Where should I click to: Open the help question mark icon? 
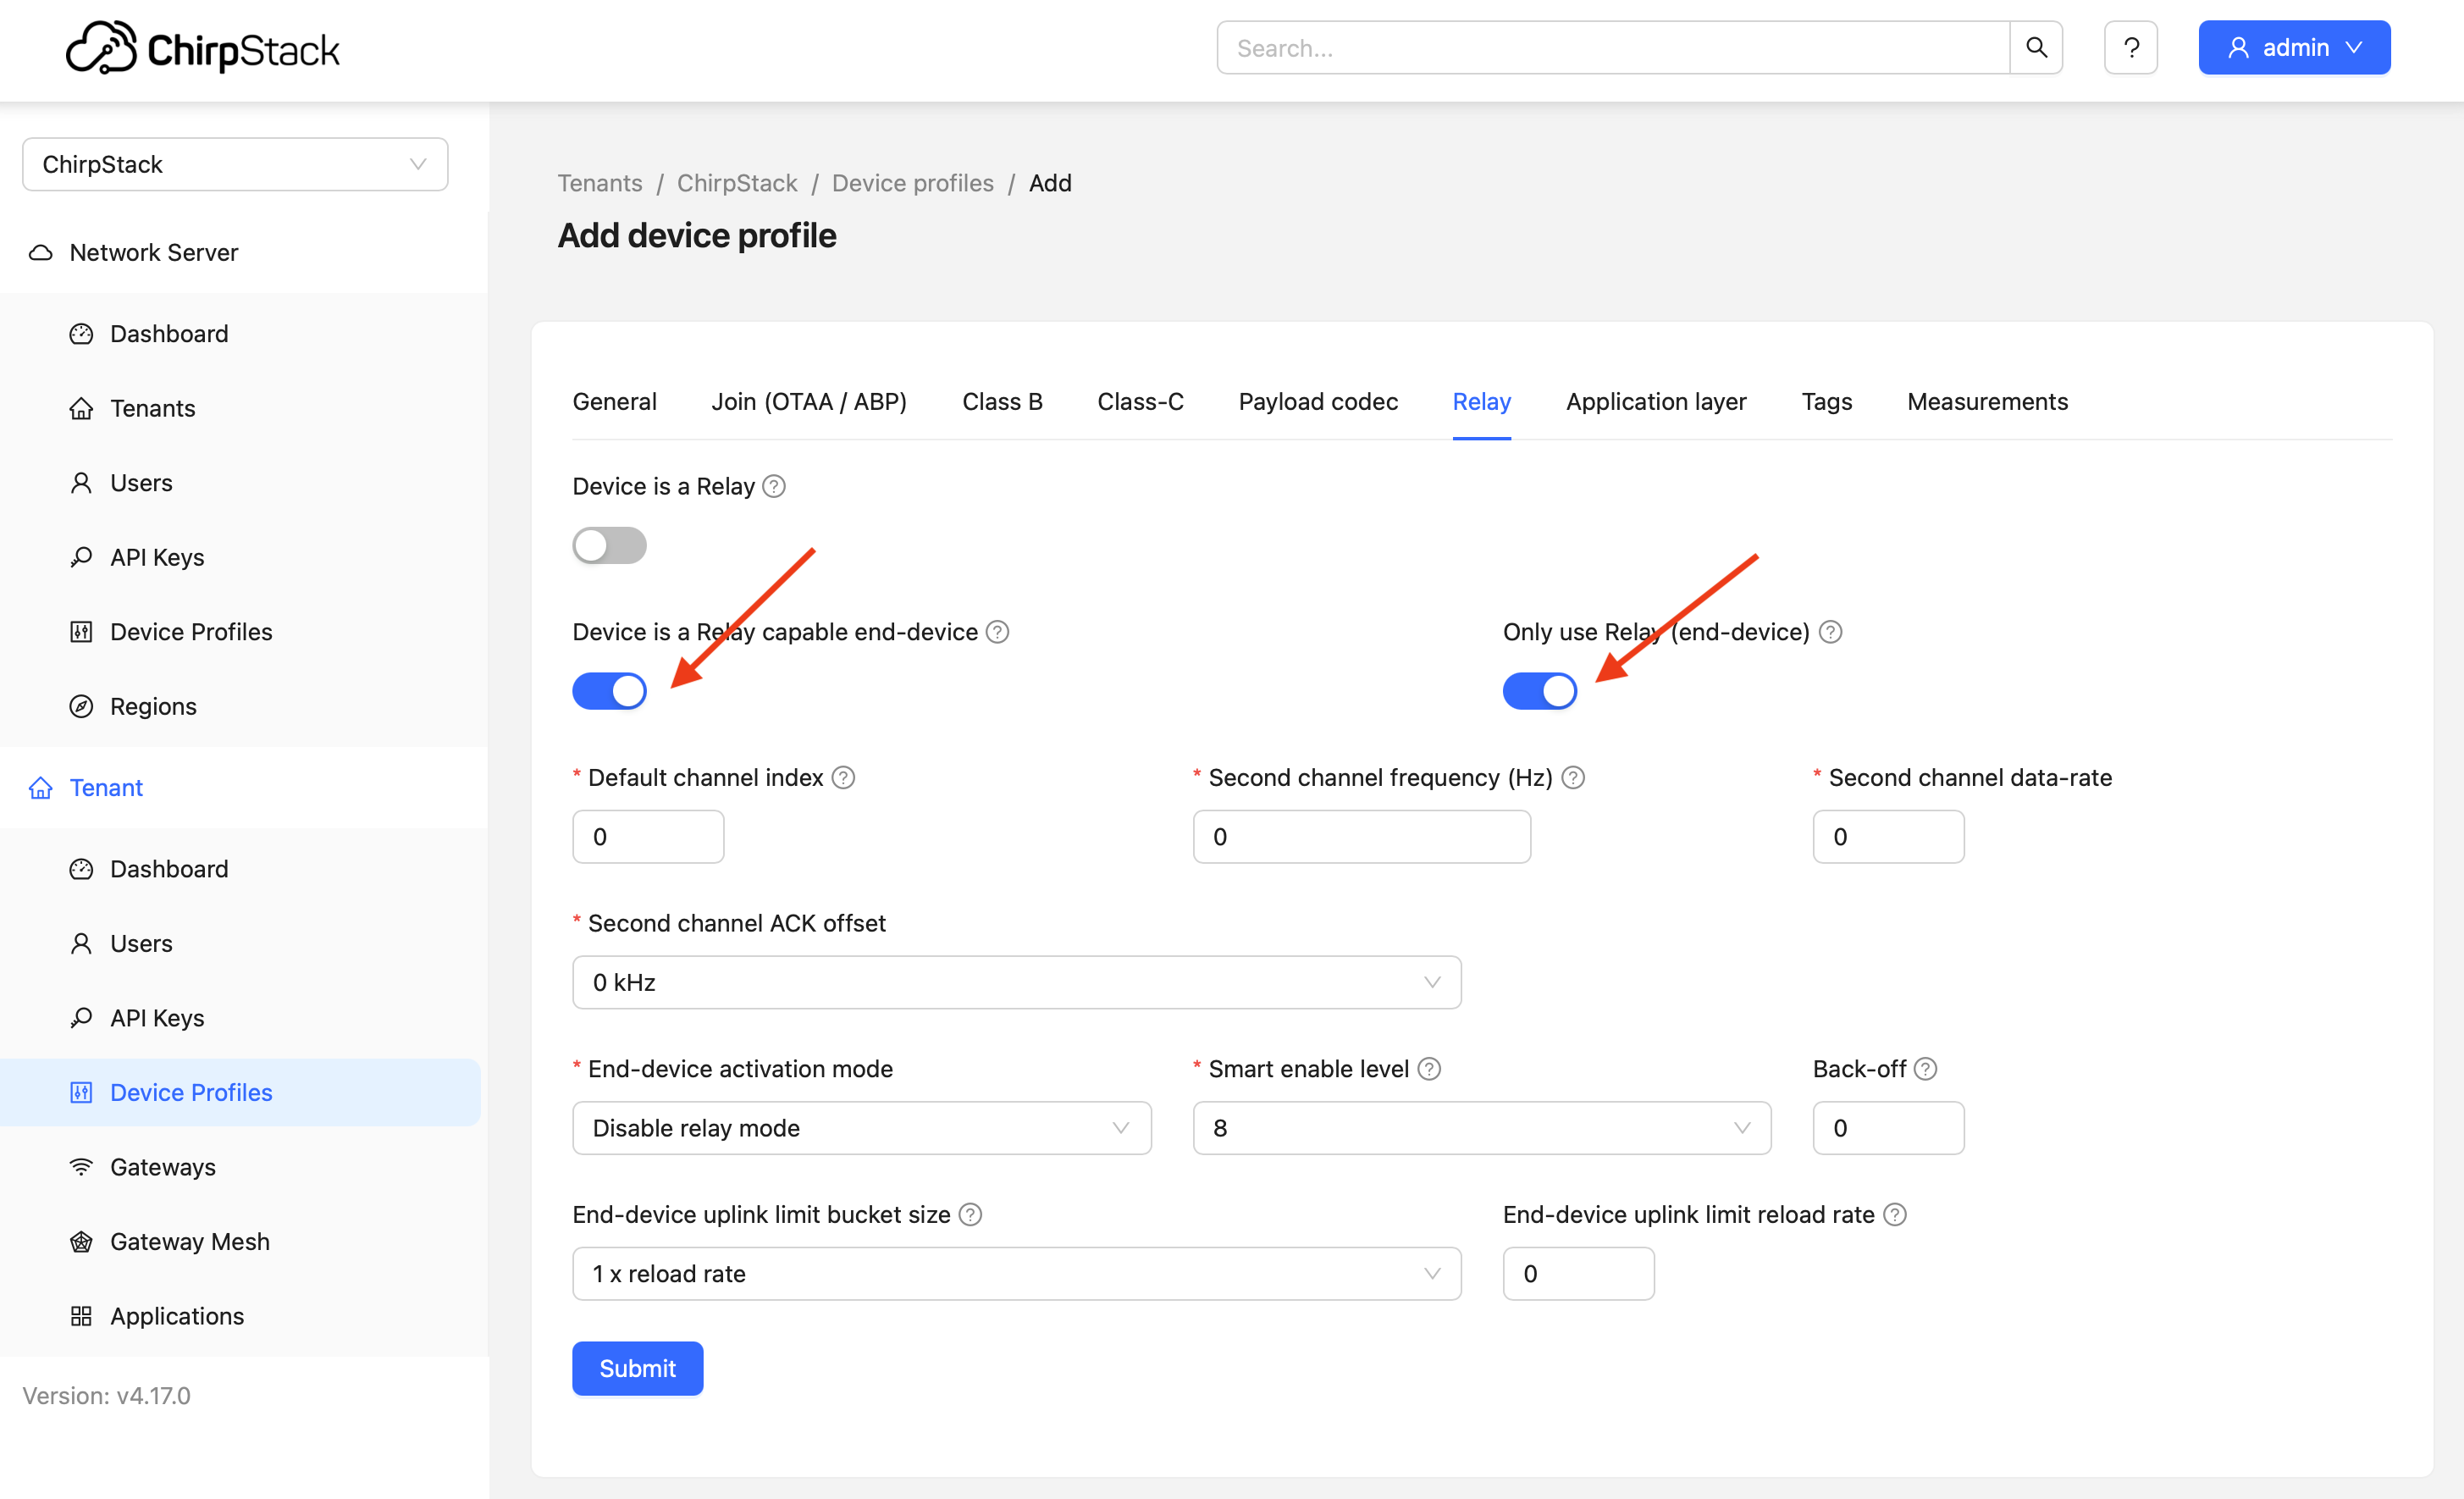click(x=2130, y=48)
